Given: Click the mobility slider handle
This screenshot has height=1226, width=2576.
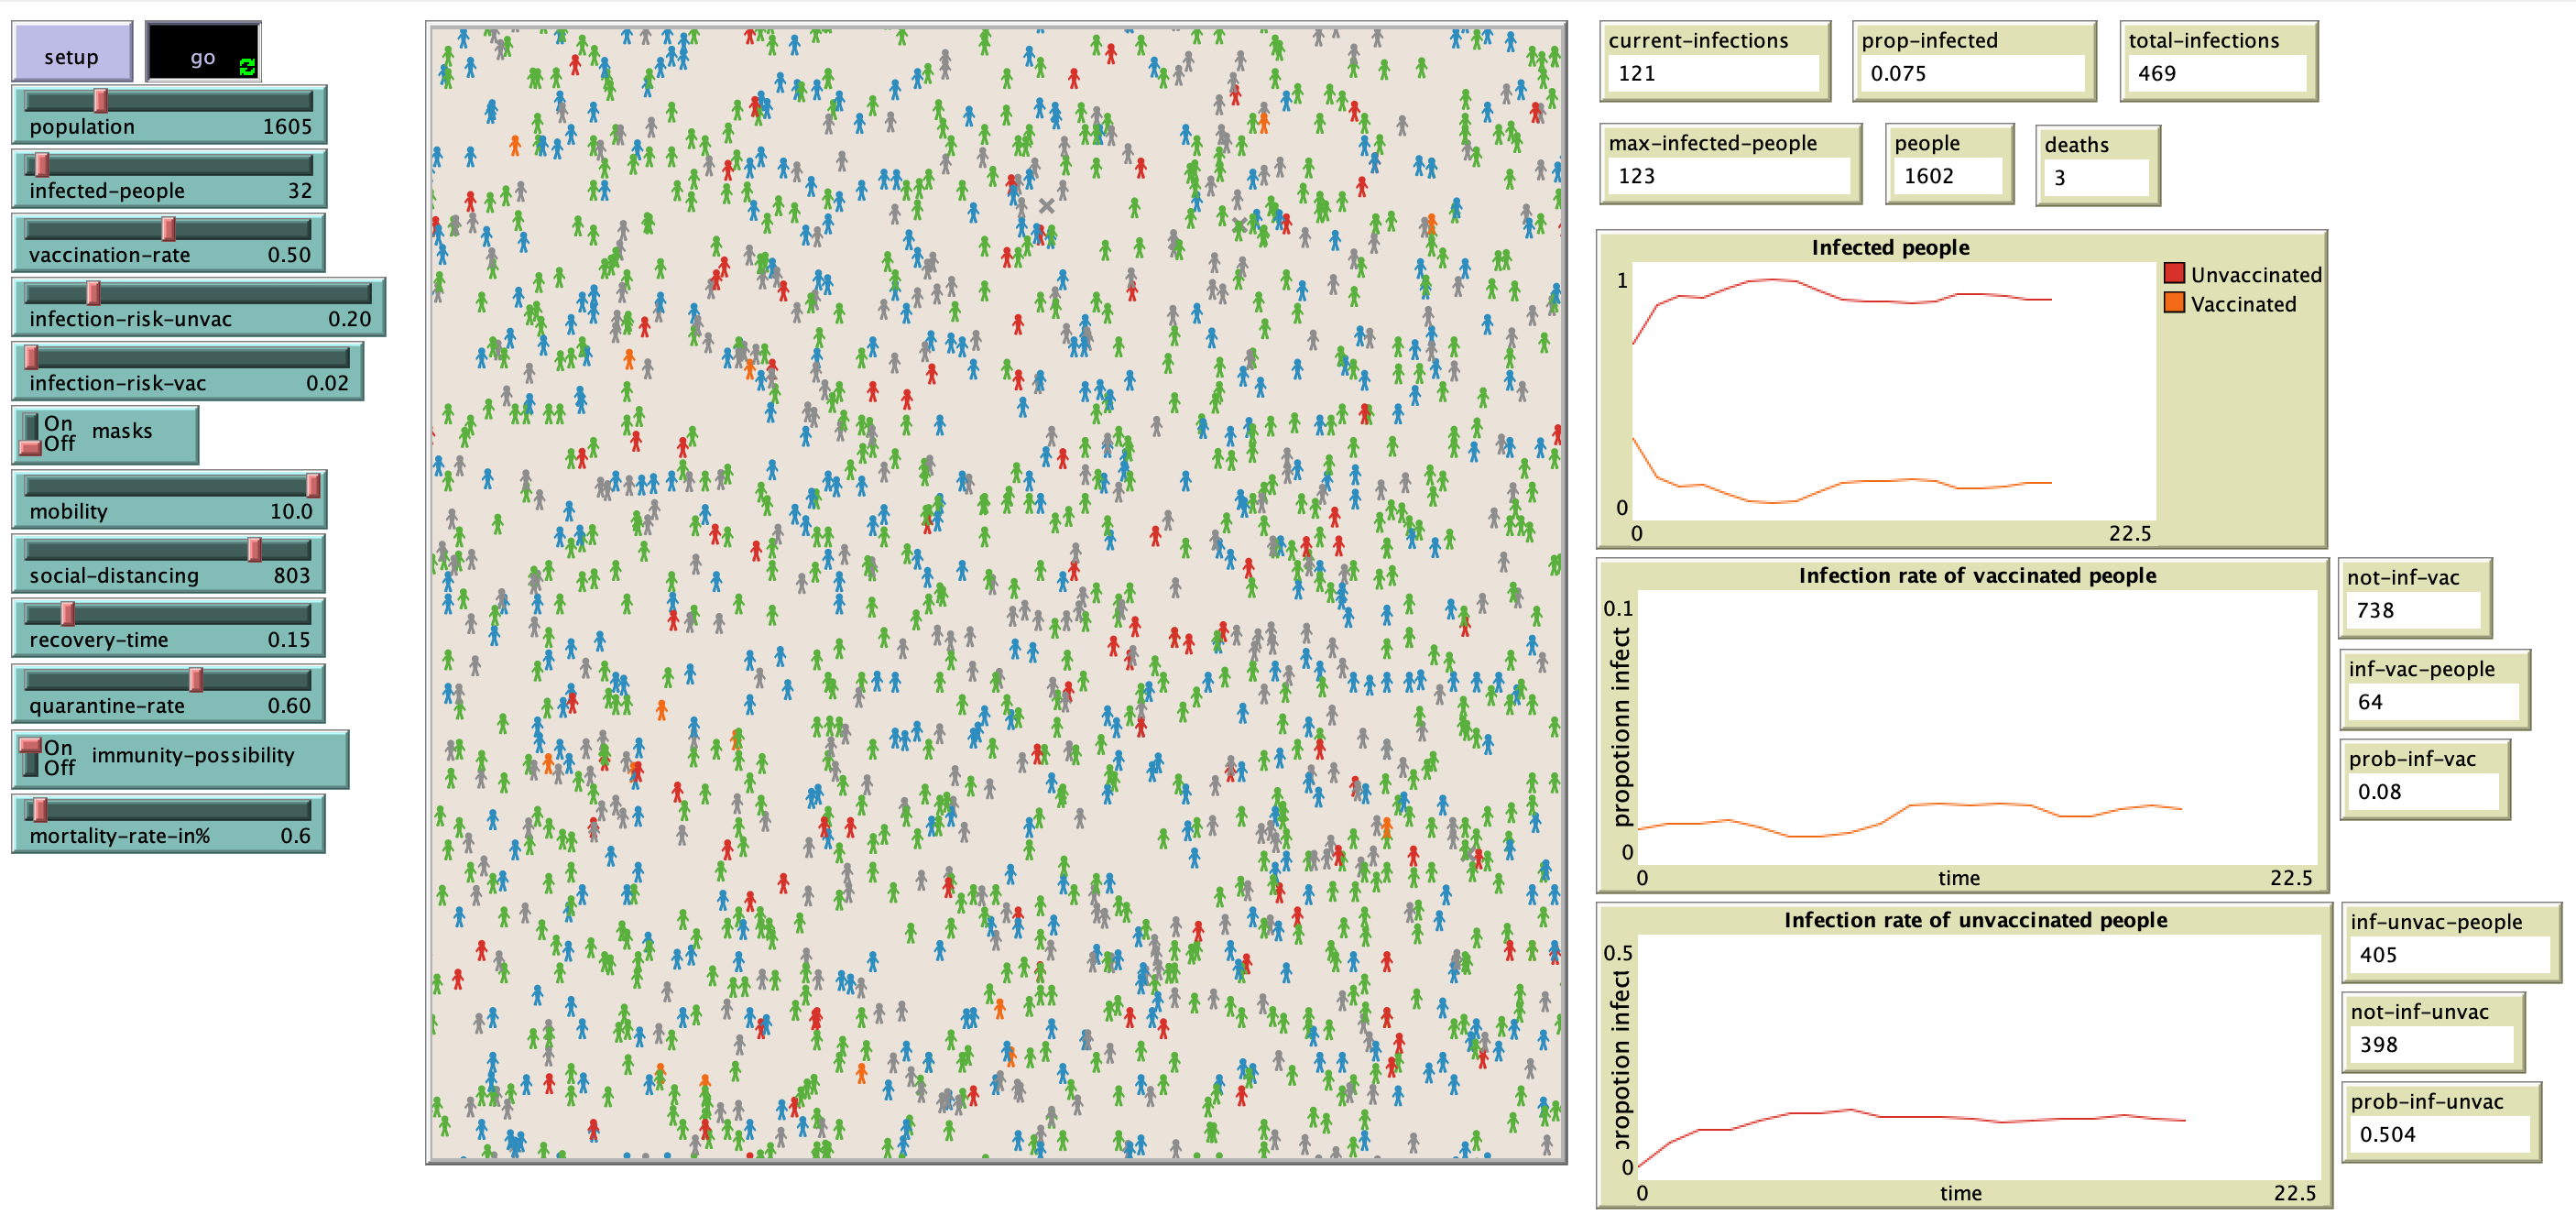Looking at the screenshot, I should tap(313, 485).
